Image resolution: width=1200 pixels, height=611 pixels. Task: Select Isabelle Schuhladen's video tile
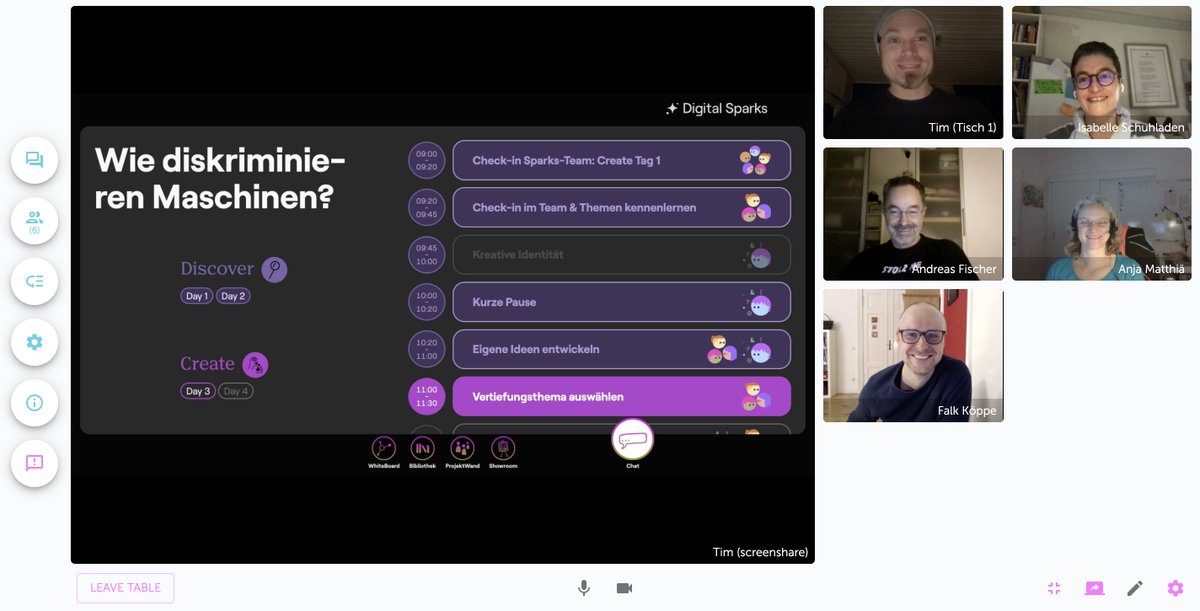coord(1102,72)
